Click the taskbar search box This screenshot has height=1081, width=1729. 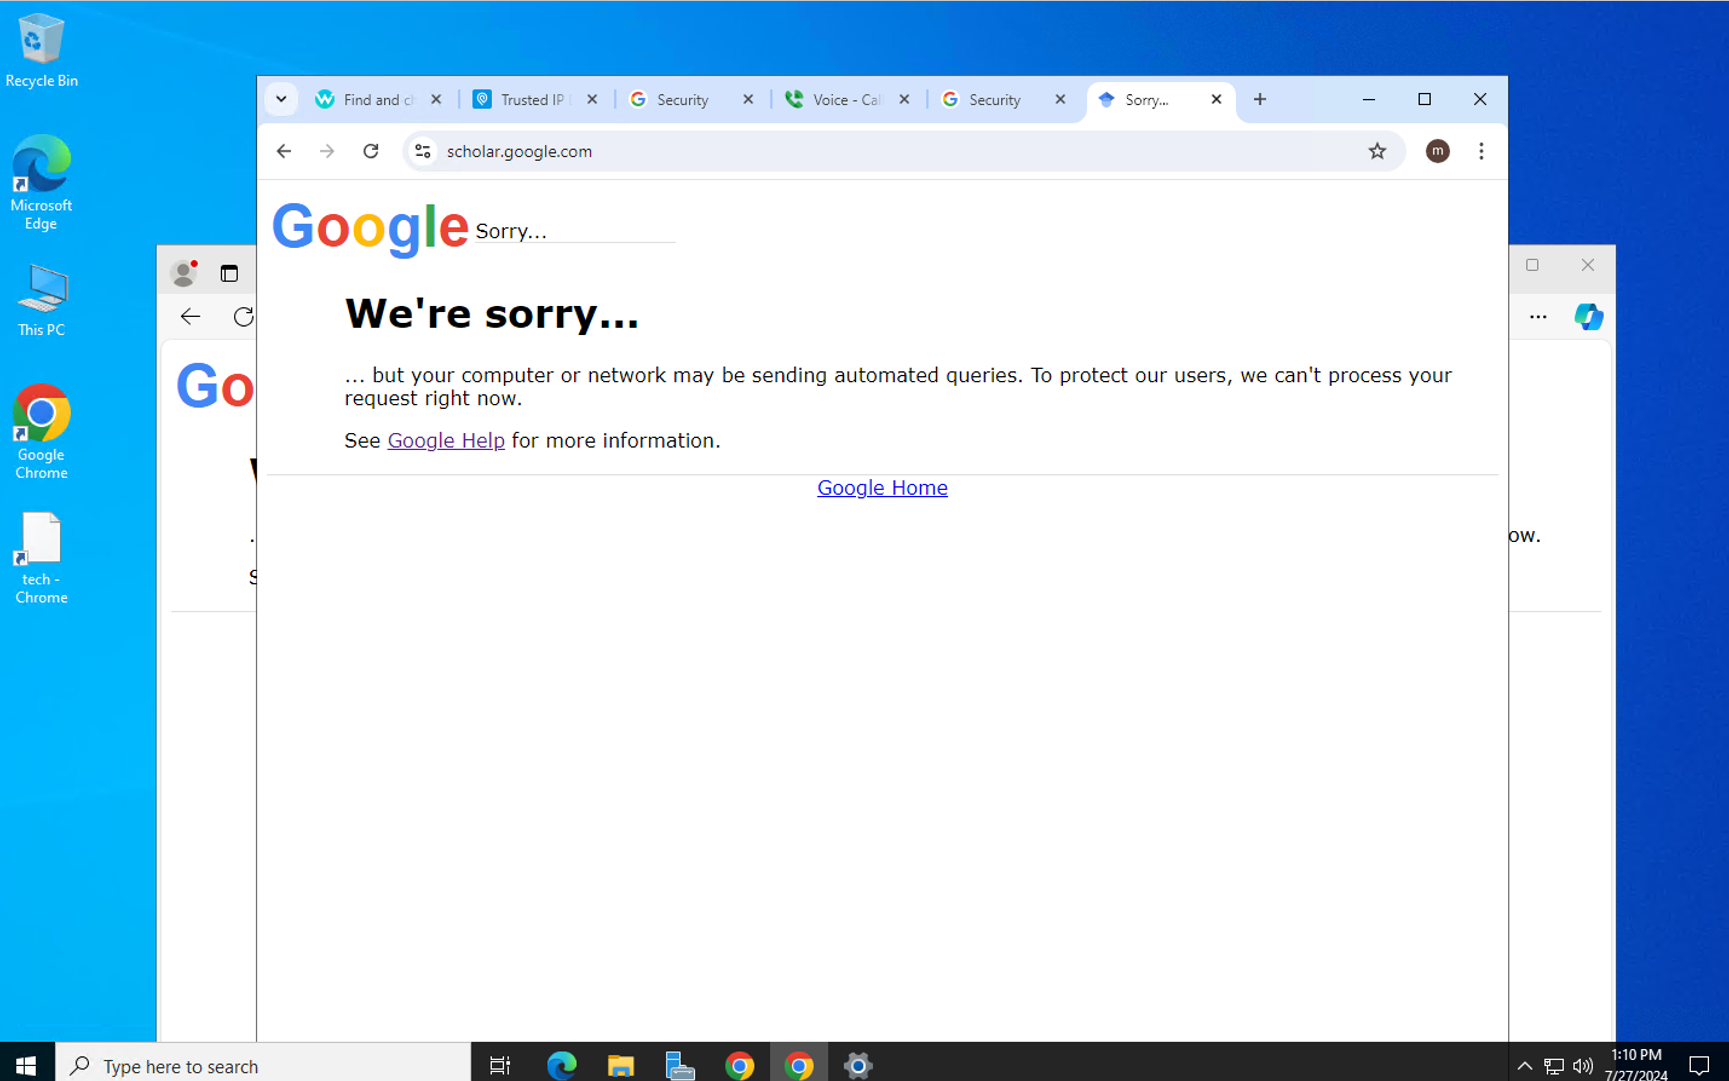[263, 1065]
